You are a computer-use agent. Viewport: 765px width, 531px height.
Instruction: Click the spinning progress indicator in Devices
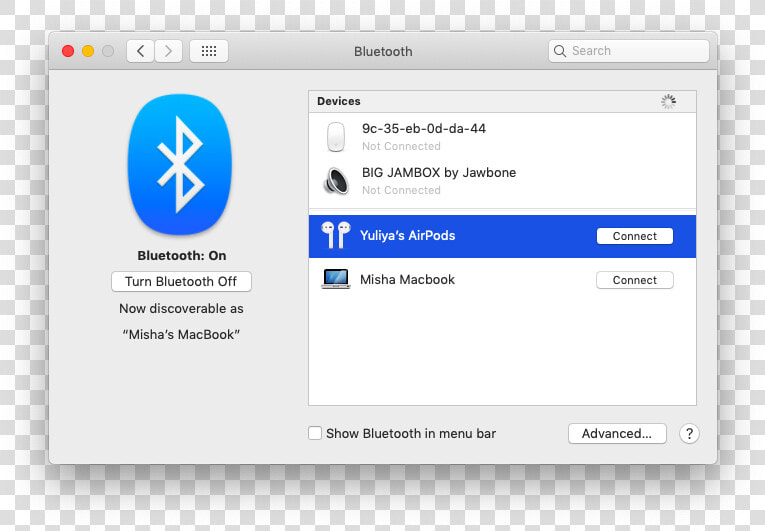(x=668, y=102)
